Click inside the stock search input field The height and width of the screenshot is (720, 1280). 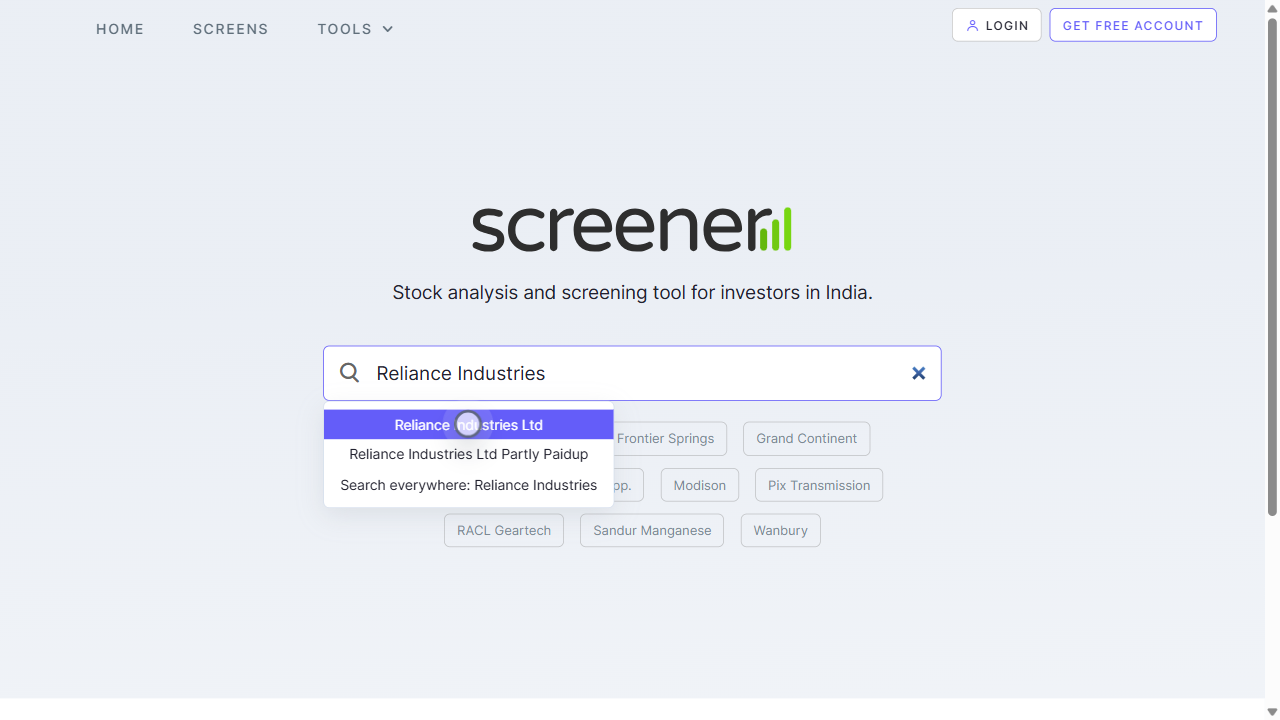(632, 372)
